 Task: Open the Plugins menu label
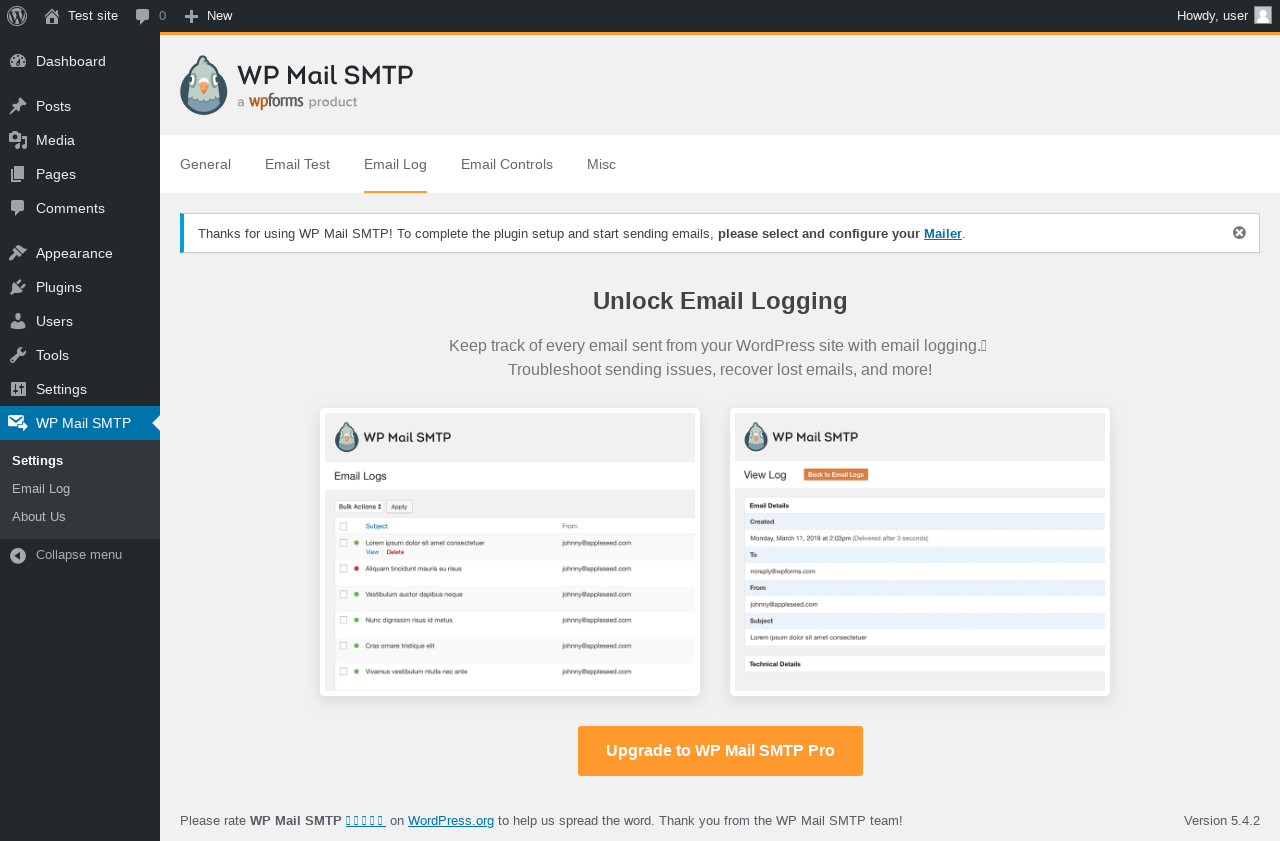tap(59, 287)
